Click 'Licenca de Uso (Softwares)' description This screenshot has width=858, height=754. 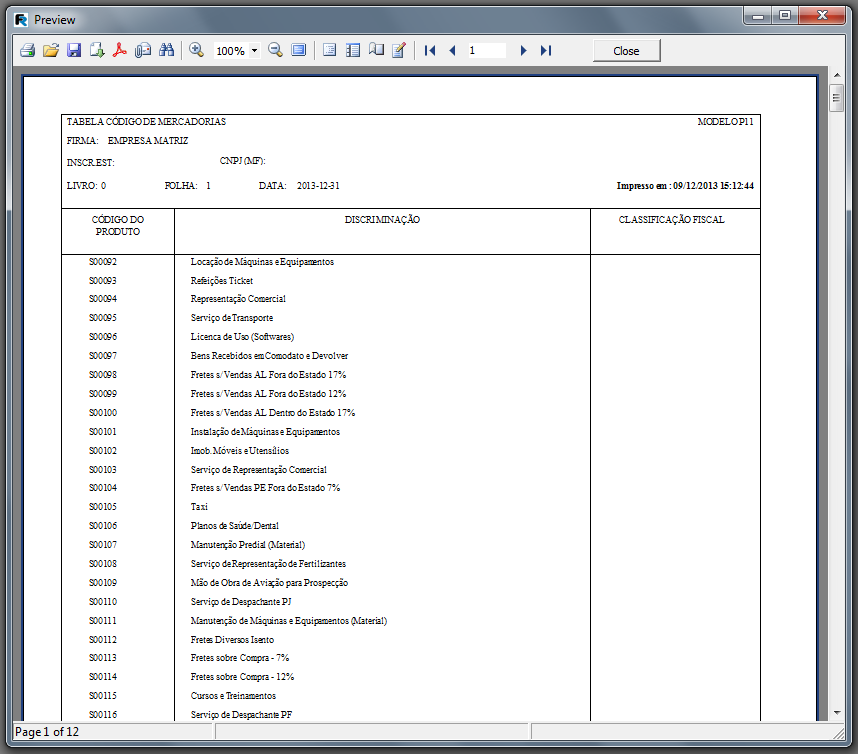pyautogui.click(x=242, y=337)
